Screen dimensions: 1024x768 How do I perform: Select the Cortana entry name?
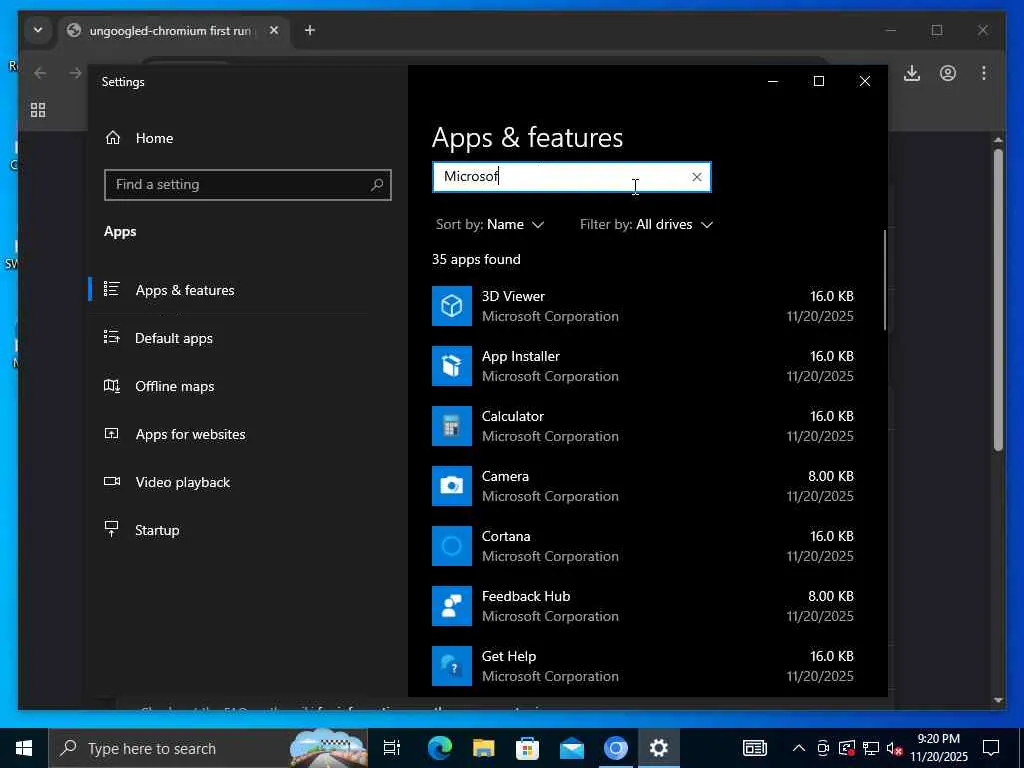(506, 537)
